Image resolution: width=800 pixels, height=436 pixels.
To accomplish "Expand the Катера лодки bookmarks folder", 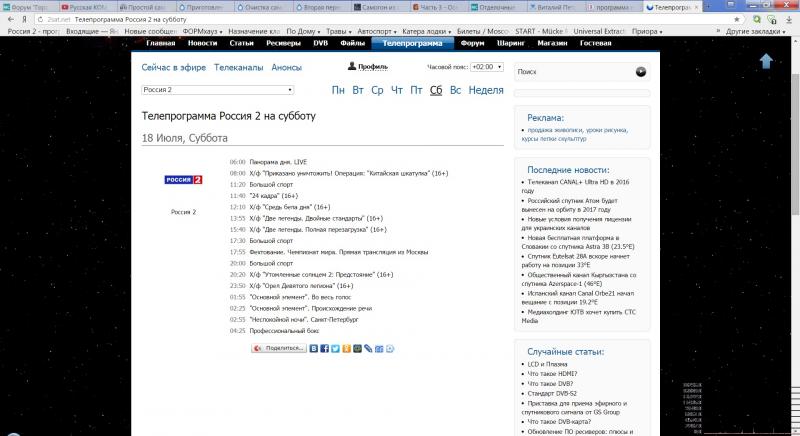I will coord(427,32).
